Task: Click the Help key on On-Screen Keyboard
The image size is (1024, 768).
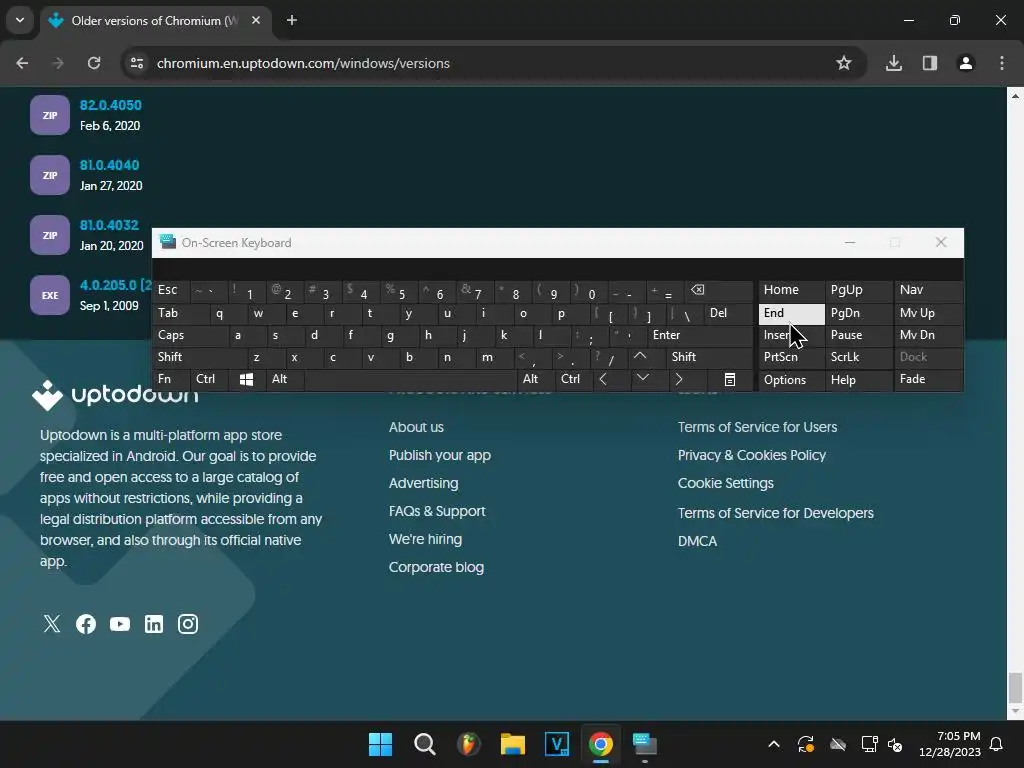Action: tap(857, 379)
